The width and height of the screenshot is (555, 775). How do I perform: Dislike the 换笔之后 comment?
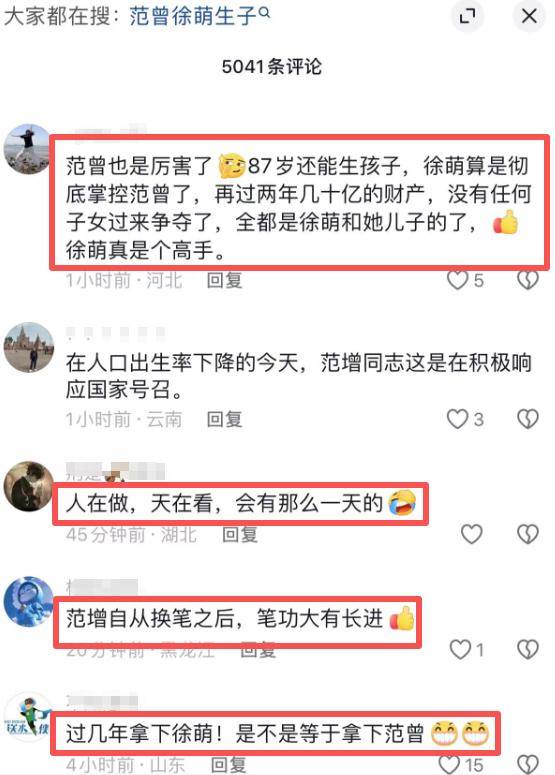pos(527,649)
